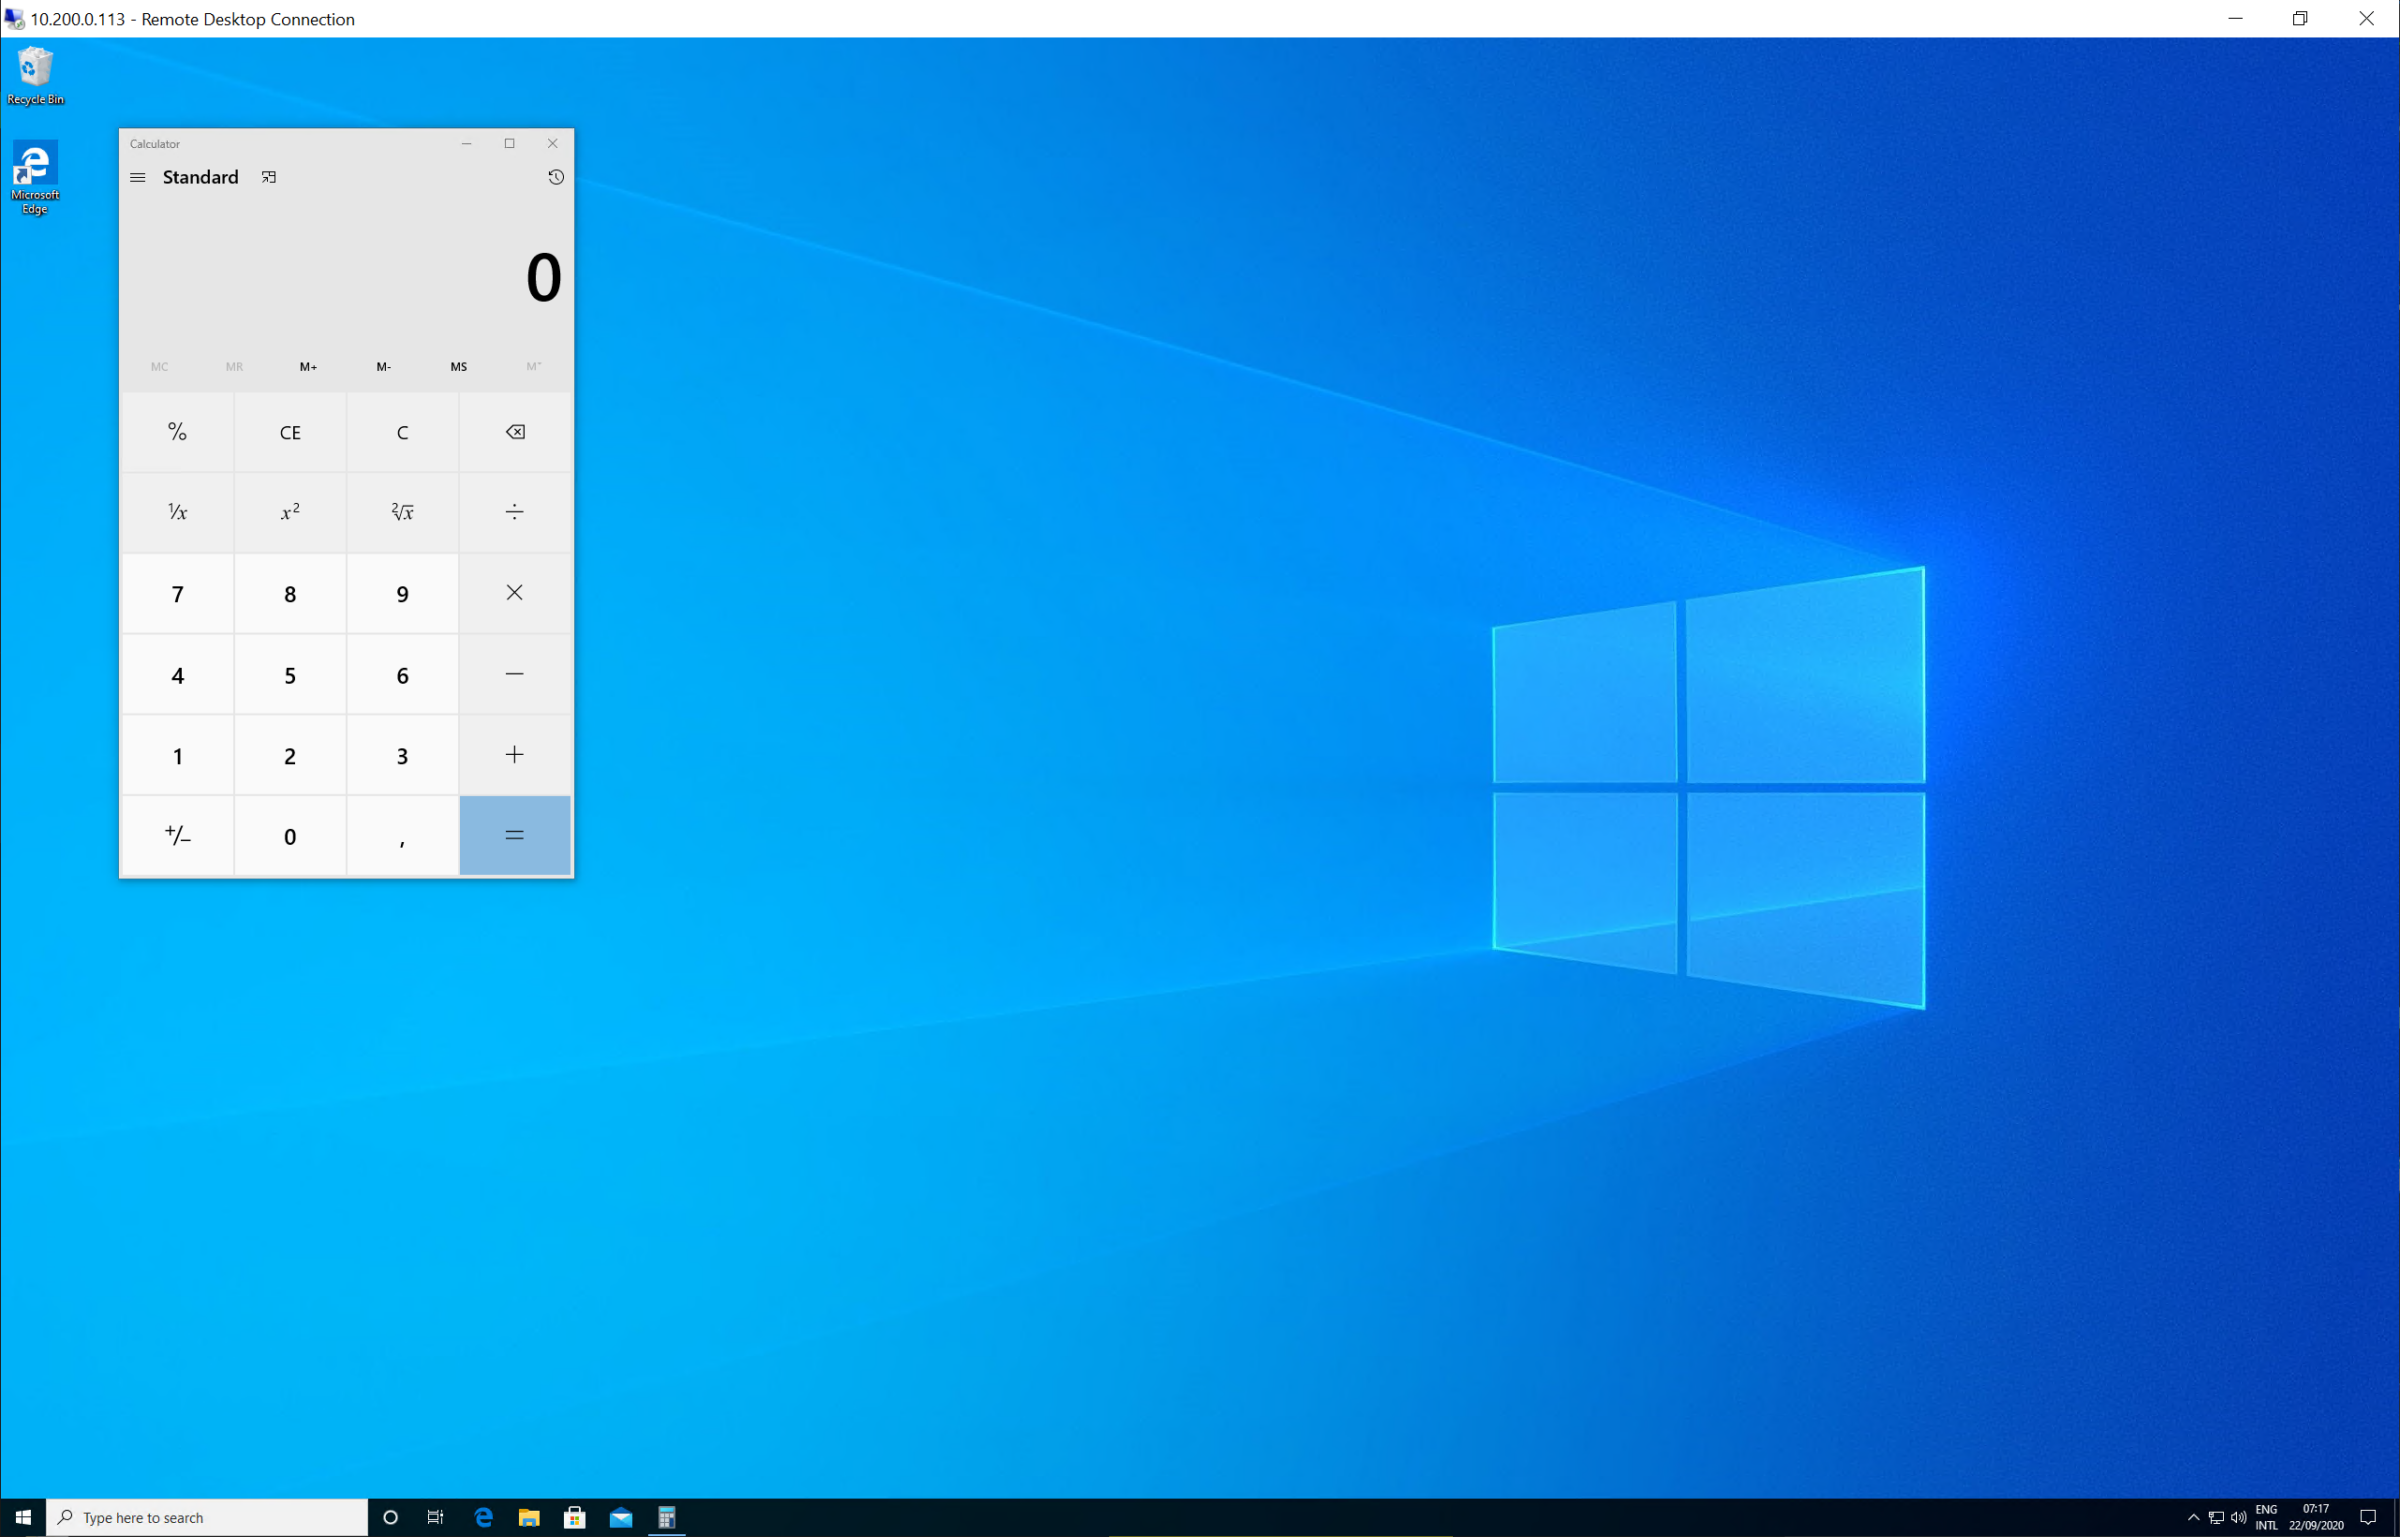Image resolution: width=2400 pixels, height=1537 pixels.
Task: Click the taskbar search input box
Action: (208, 1517)
